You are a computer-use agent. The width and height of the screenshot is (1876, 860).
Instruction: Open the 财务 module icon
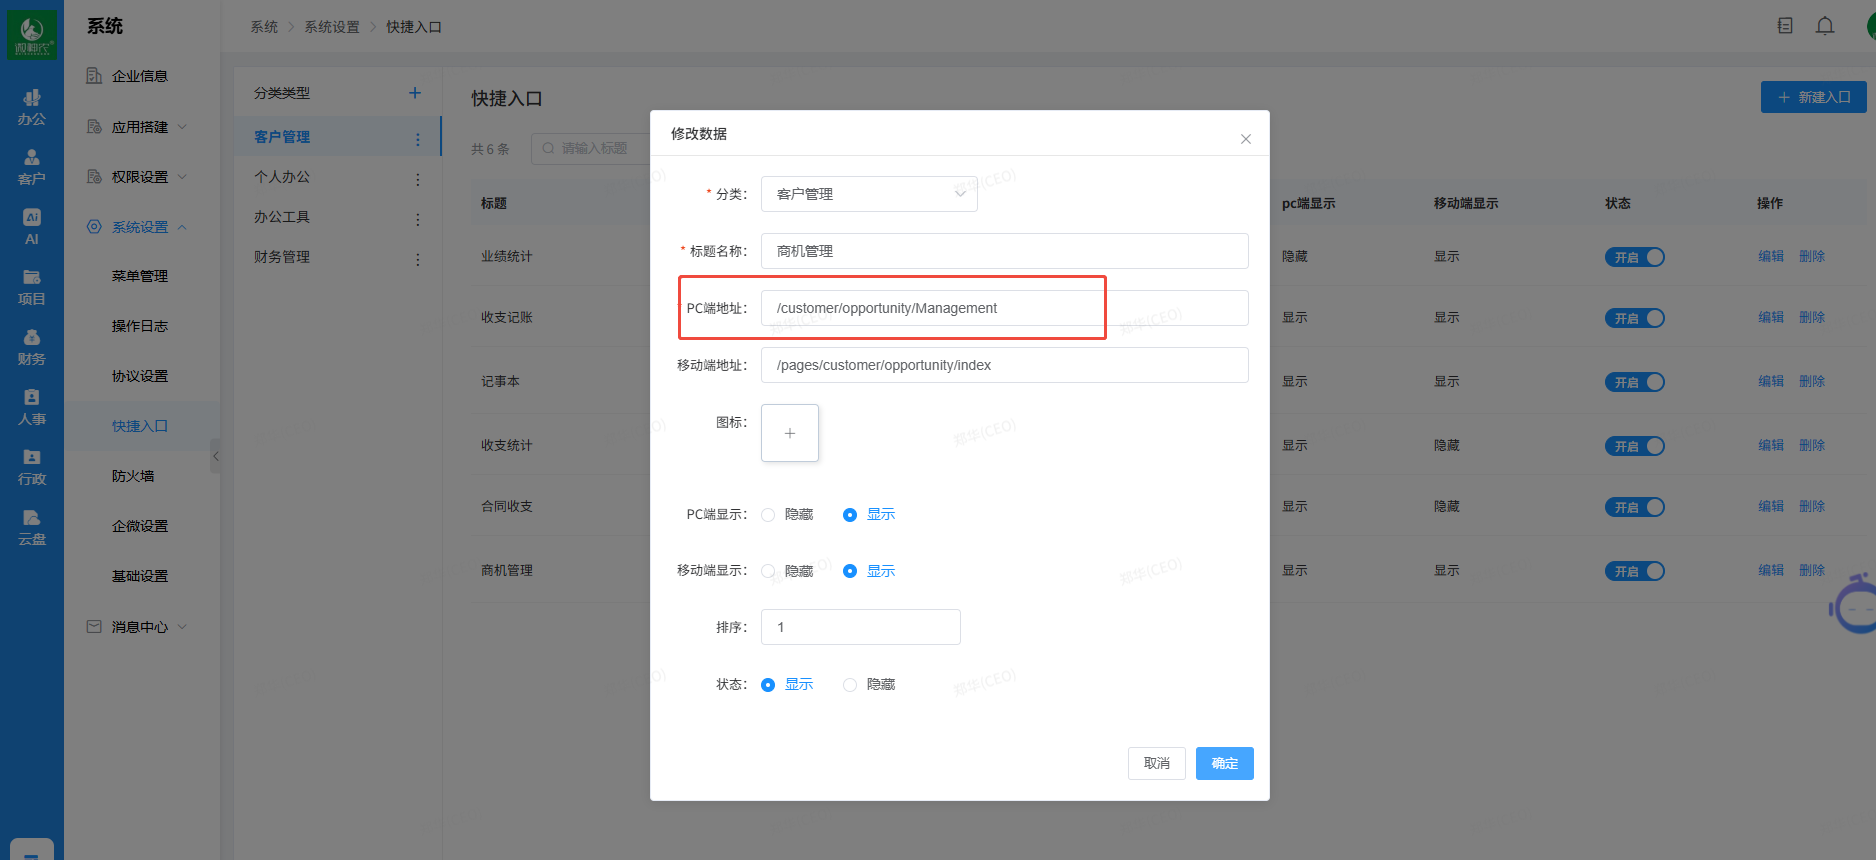[32, 347]
